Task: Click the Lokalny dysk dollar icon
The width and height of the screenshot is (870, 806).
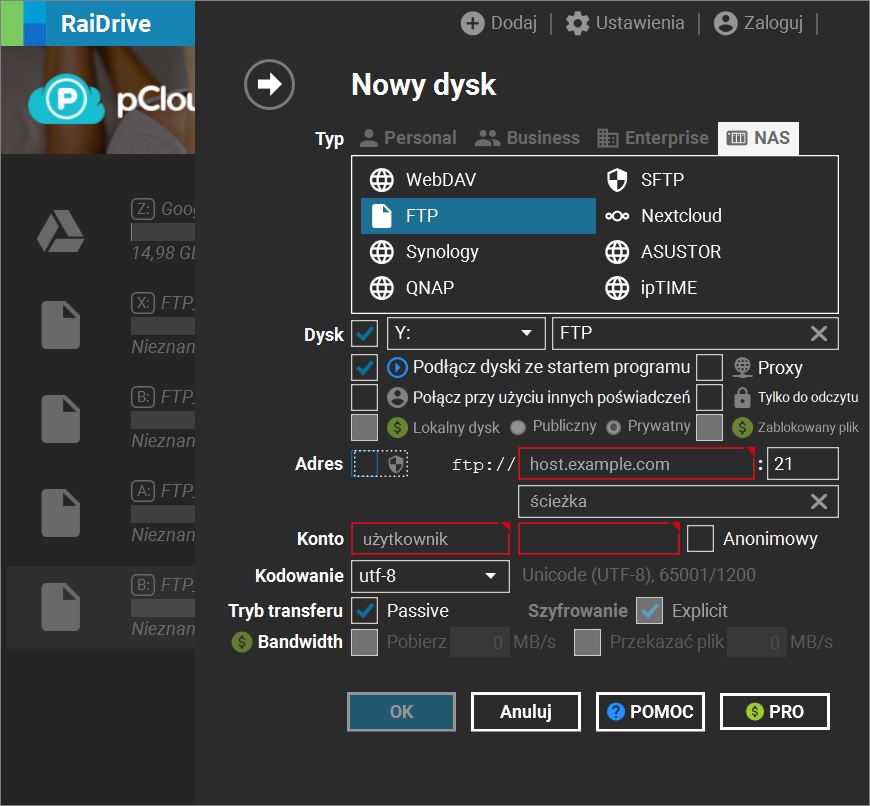Action: [397, 427]
